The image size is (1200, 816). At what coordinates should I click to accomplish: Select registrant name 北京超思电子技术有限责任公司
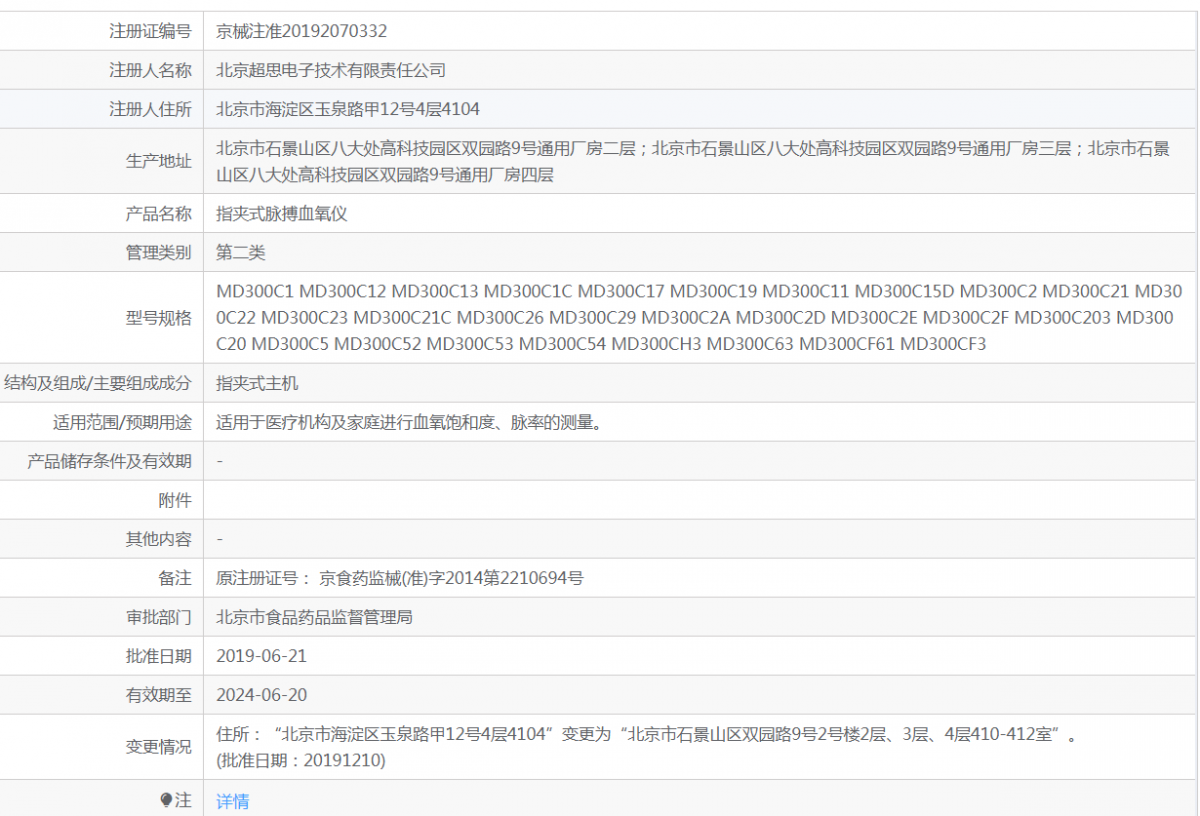coord(331,70)
